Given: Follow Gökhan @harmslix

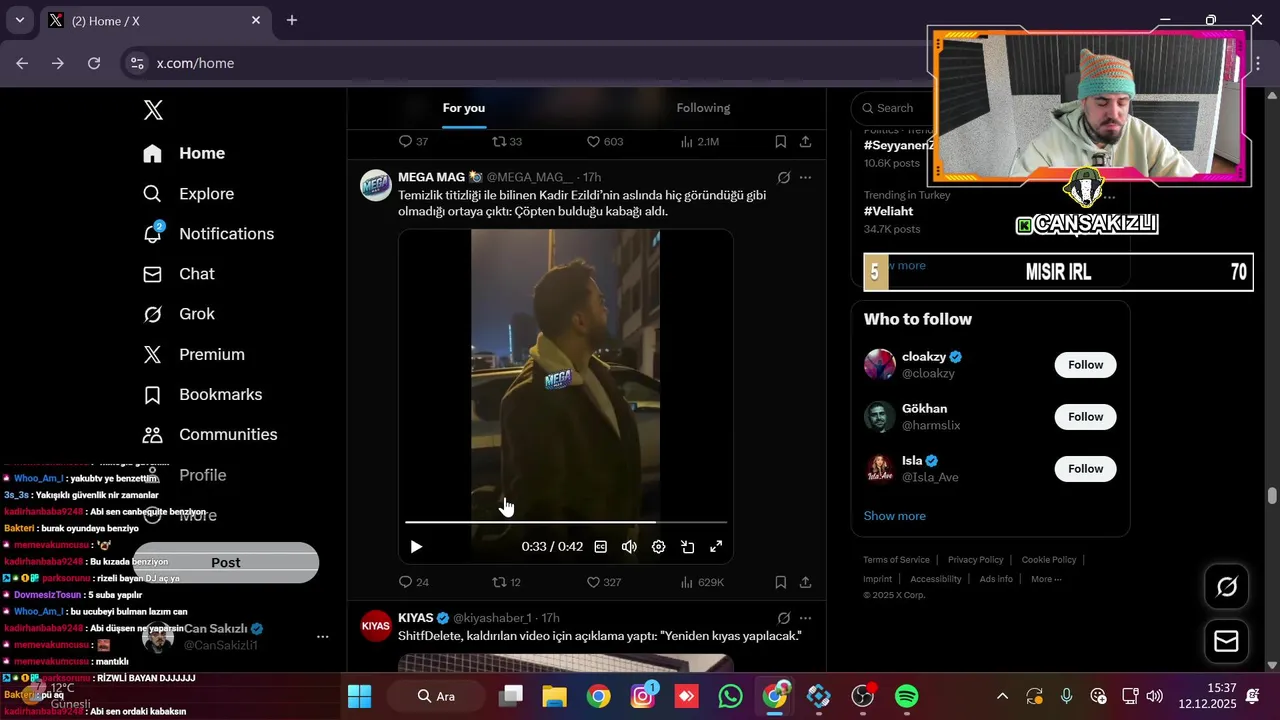Looking at the screenshot, I should coord(1085,417).
